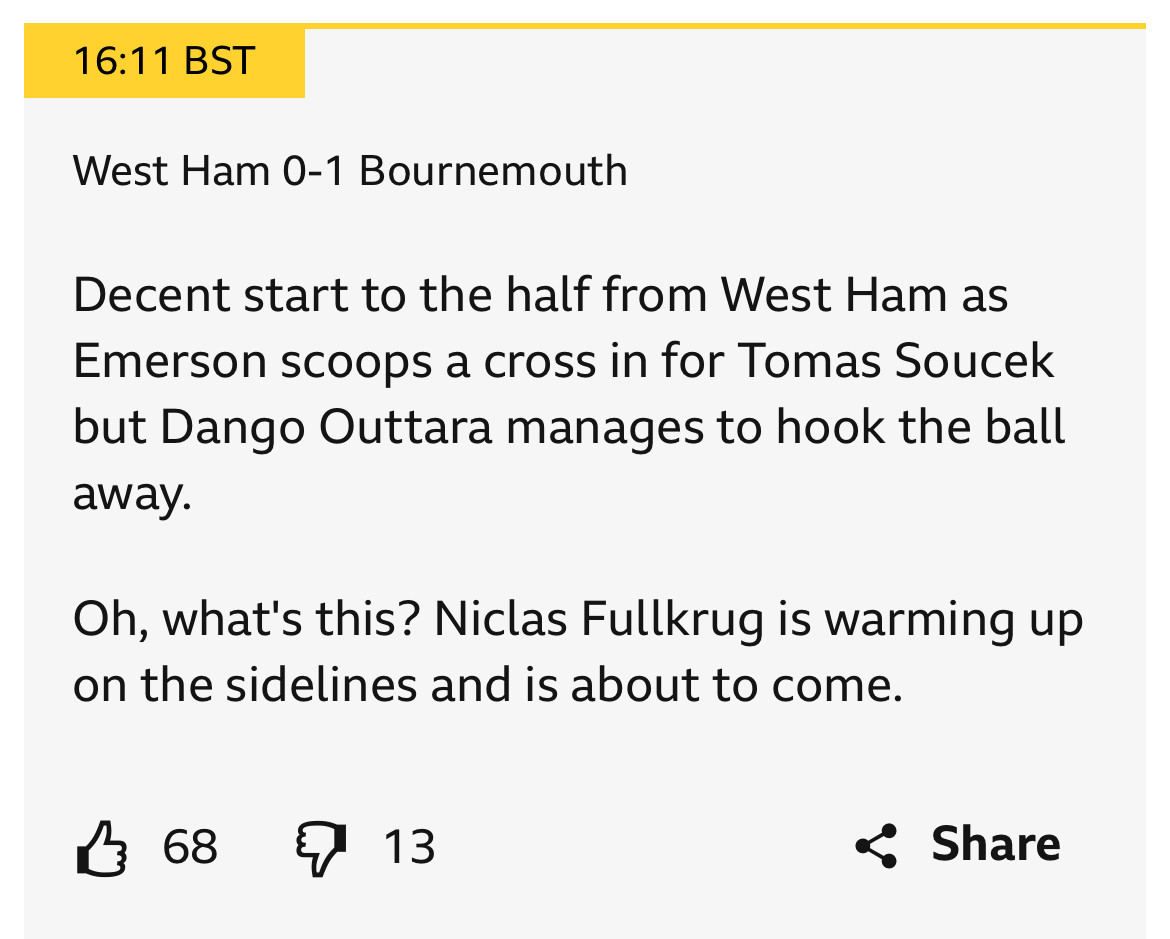Click the 16:11 BST timestamp badge
The width and height of the screenshot is (1170, 939).
click(x=164, y=60)
